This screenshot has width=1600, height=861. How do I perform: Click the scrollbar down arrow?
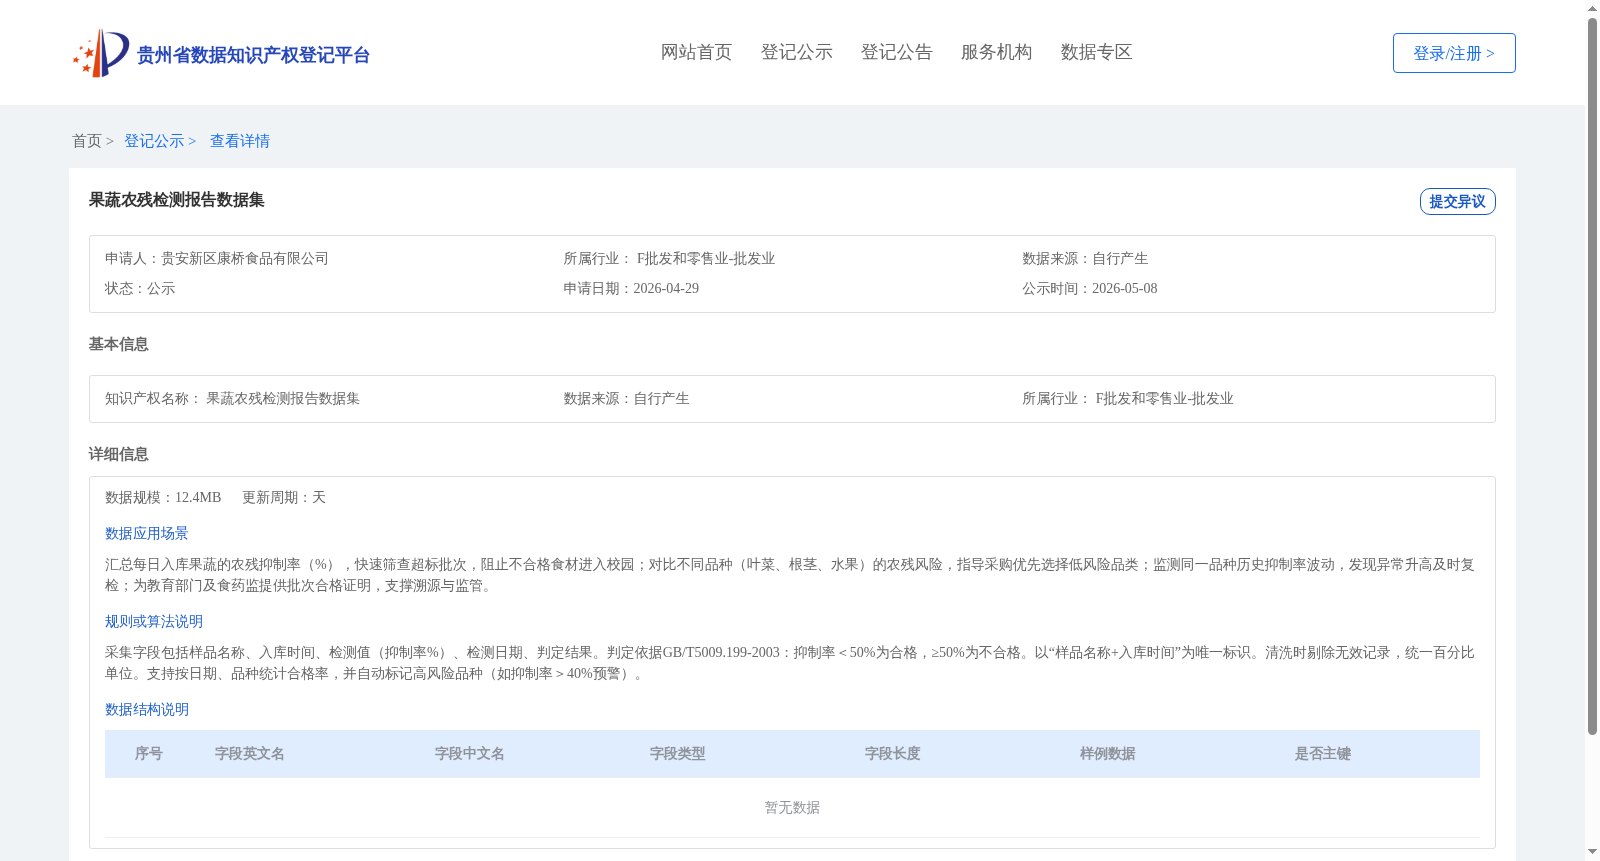(x=1592, y=852)
